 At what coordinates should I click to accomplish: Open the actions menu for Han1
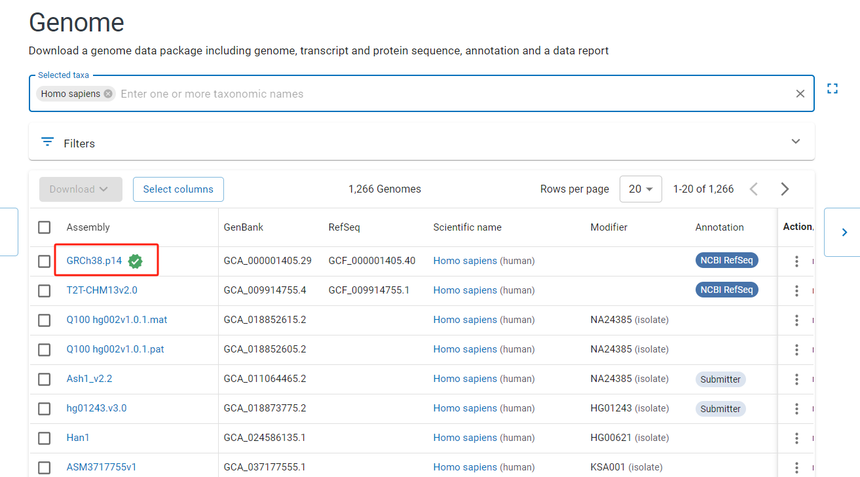(x=796, y=438)
